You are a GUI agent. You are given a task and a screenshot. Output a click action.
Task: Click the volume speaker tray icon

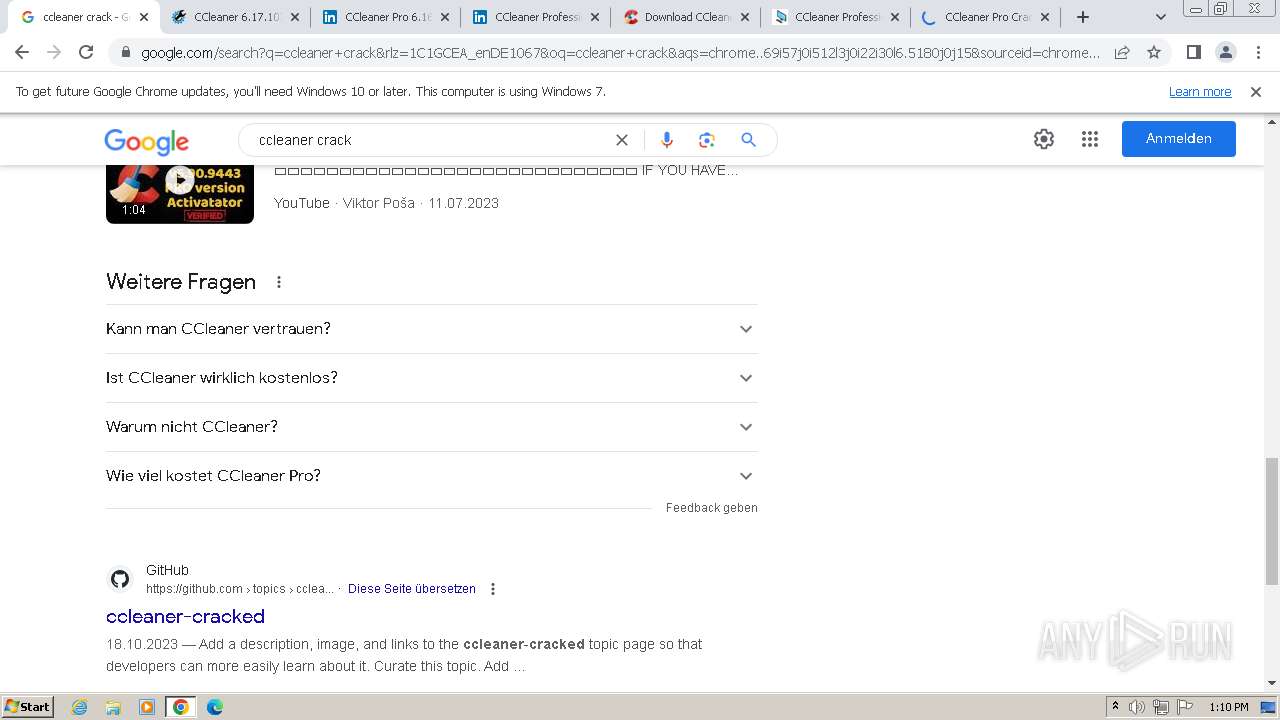pos(1137,707)
